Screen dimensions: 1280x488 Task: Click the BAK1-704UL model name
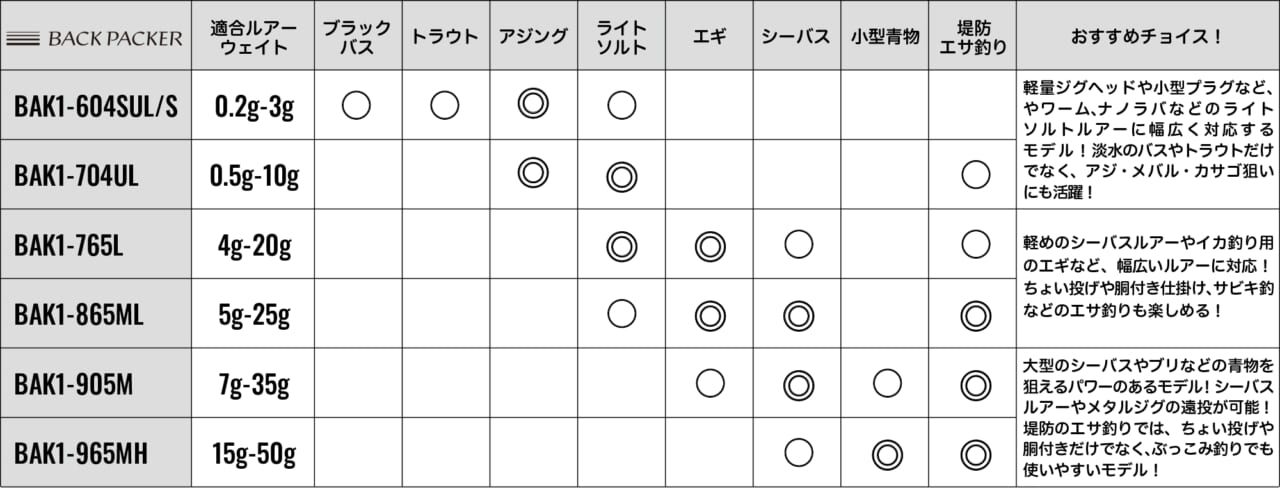click(76, 176)
